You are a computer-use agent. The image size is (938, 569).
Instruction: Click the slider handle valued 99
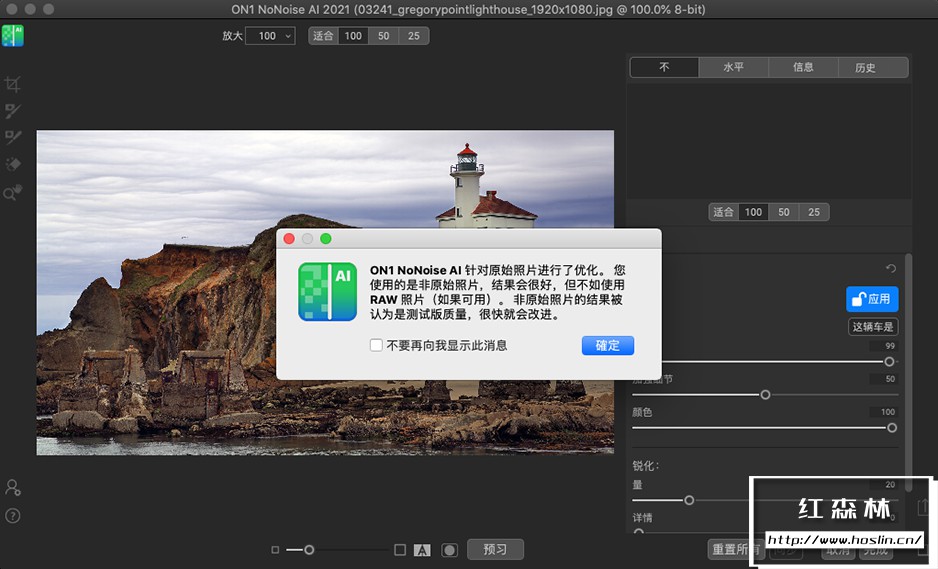pos(890,361)
